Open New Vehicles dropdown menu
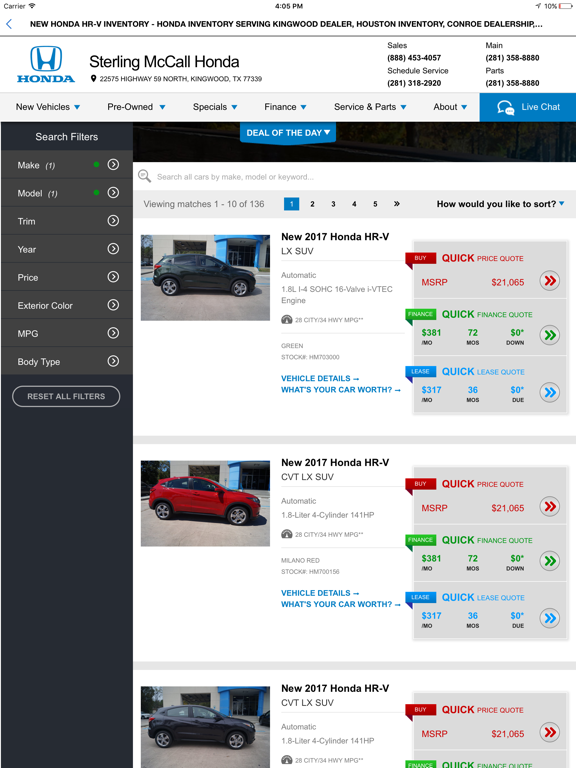The height and width of the screenshot is (768, 576). coord(48,107)
